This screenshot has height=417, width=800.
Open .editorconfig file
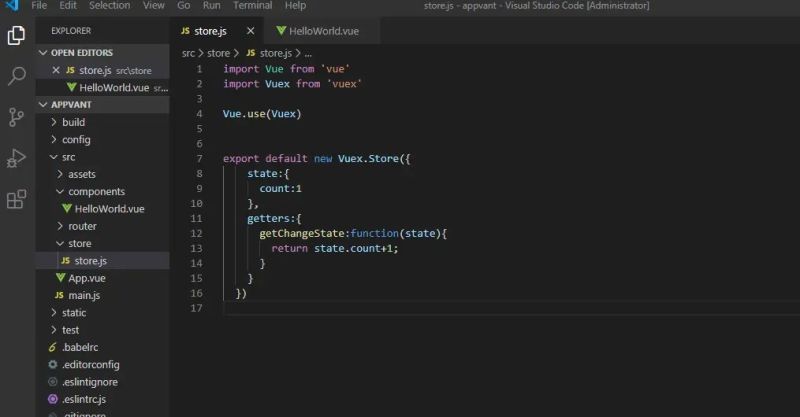(x=102, y=364)
